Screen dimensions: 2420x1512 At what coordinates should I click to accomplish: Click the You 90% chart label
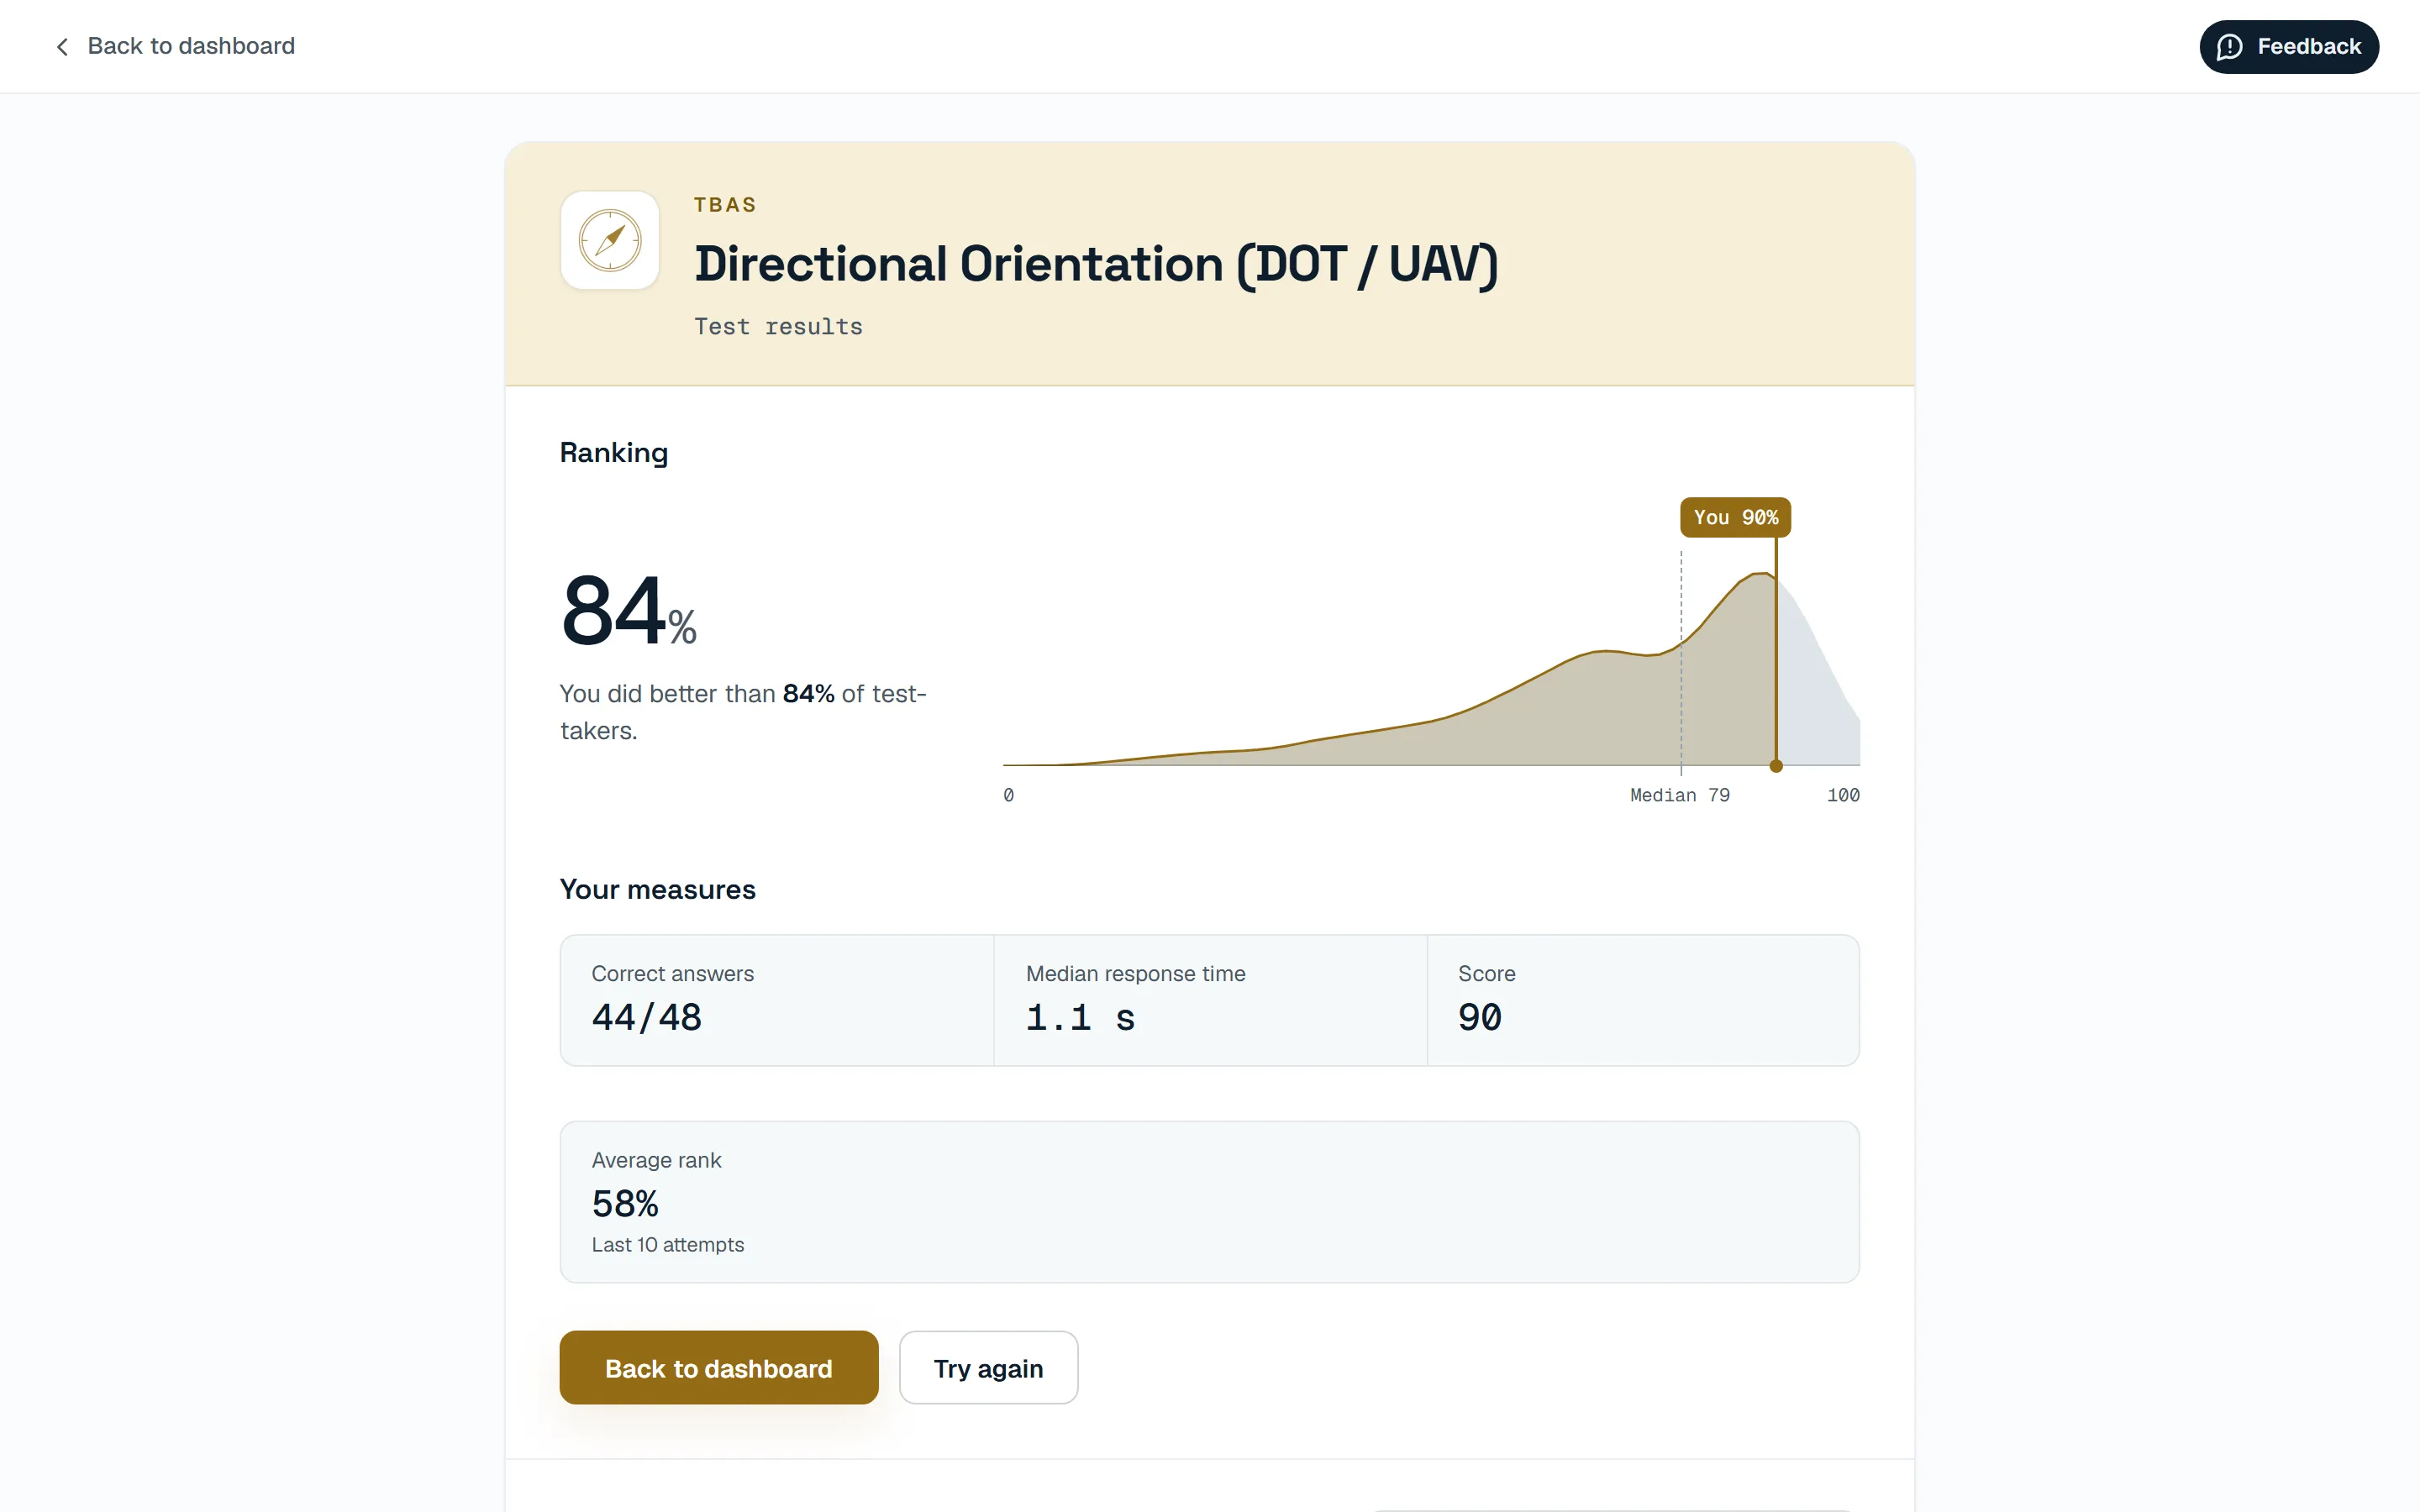tap(1735, 517)
